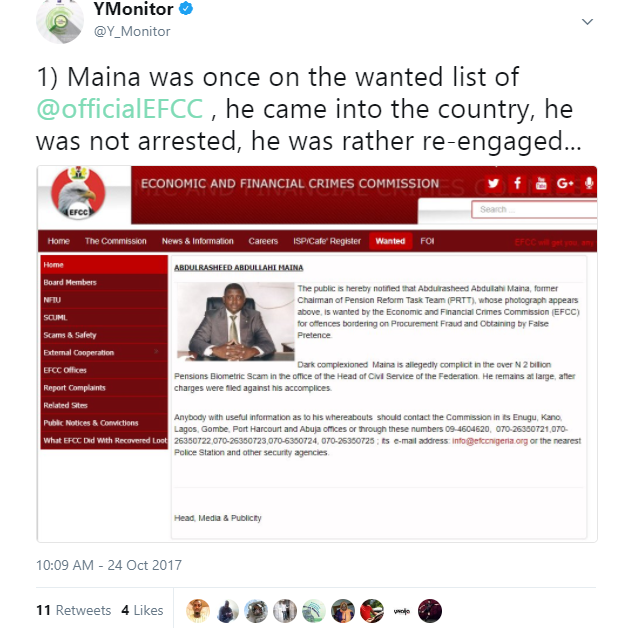Click the 11 Retweets count

[73, 610]
